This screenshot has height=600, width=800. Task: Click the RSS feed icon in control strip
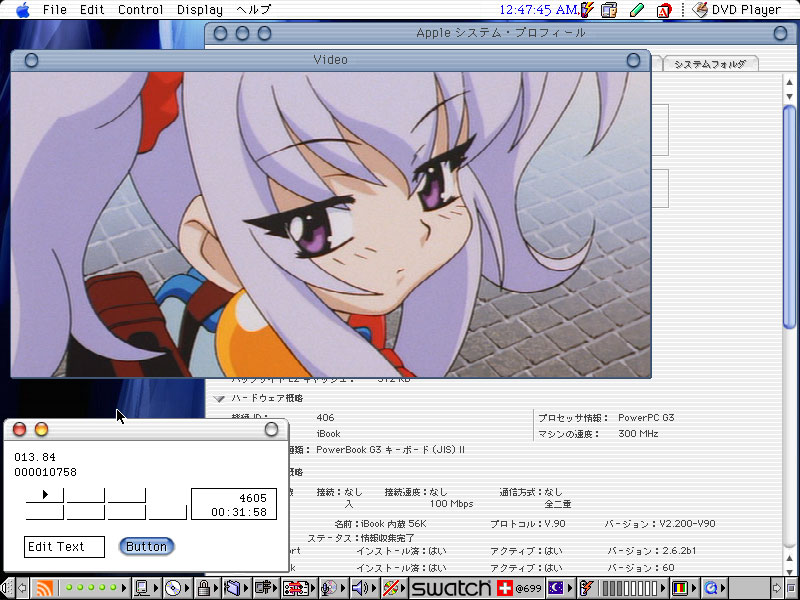pos(44,588)
